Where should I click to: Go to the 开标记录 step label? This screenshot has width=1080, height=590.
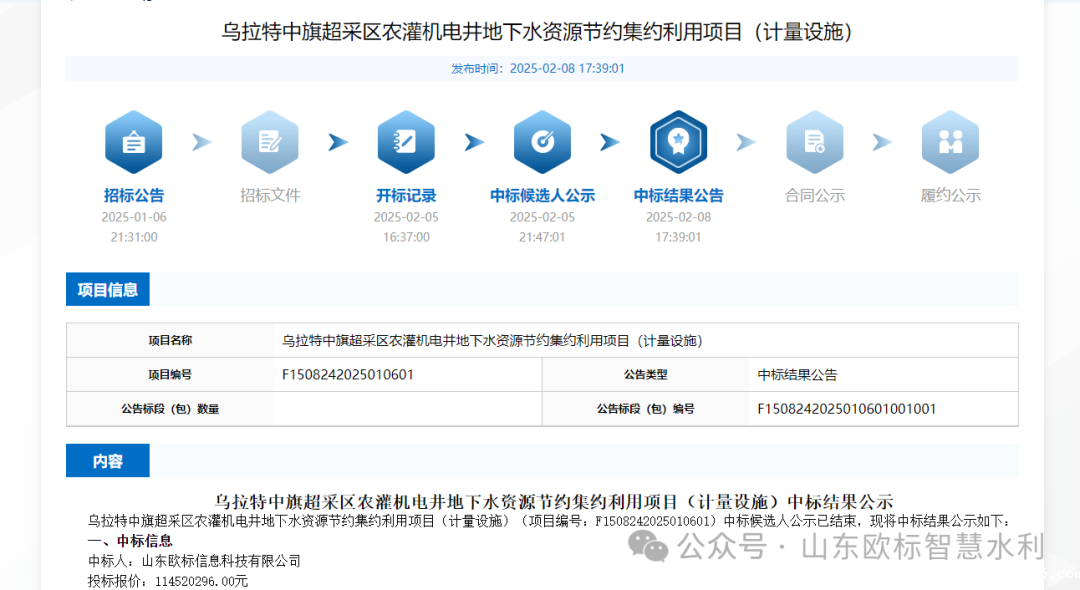pos(406,196)
